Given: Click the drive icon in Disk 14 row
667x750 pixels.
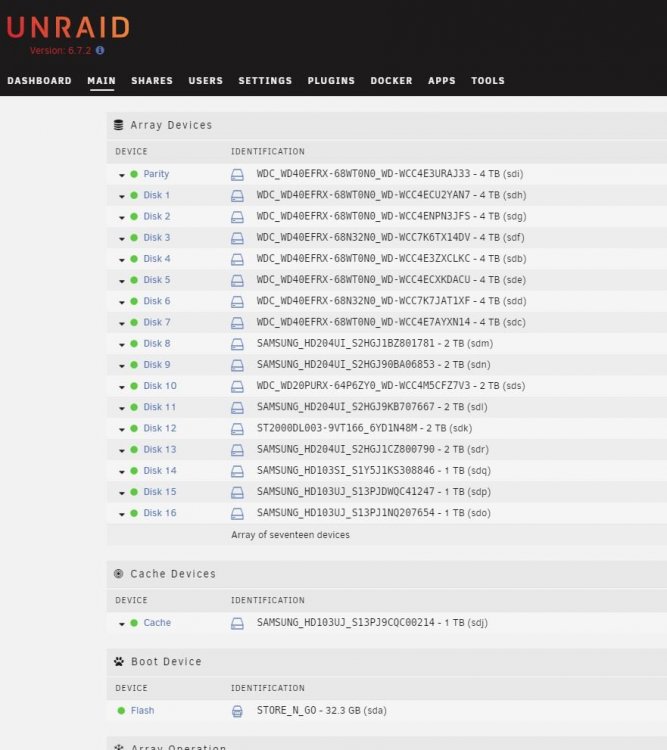Looking at the screenshot, I should click(x=237, y=471).
